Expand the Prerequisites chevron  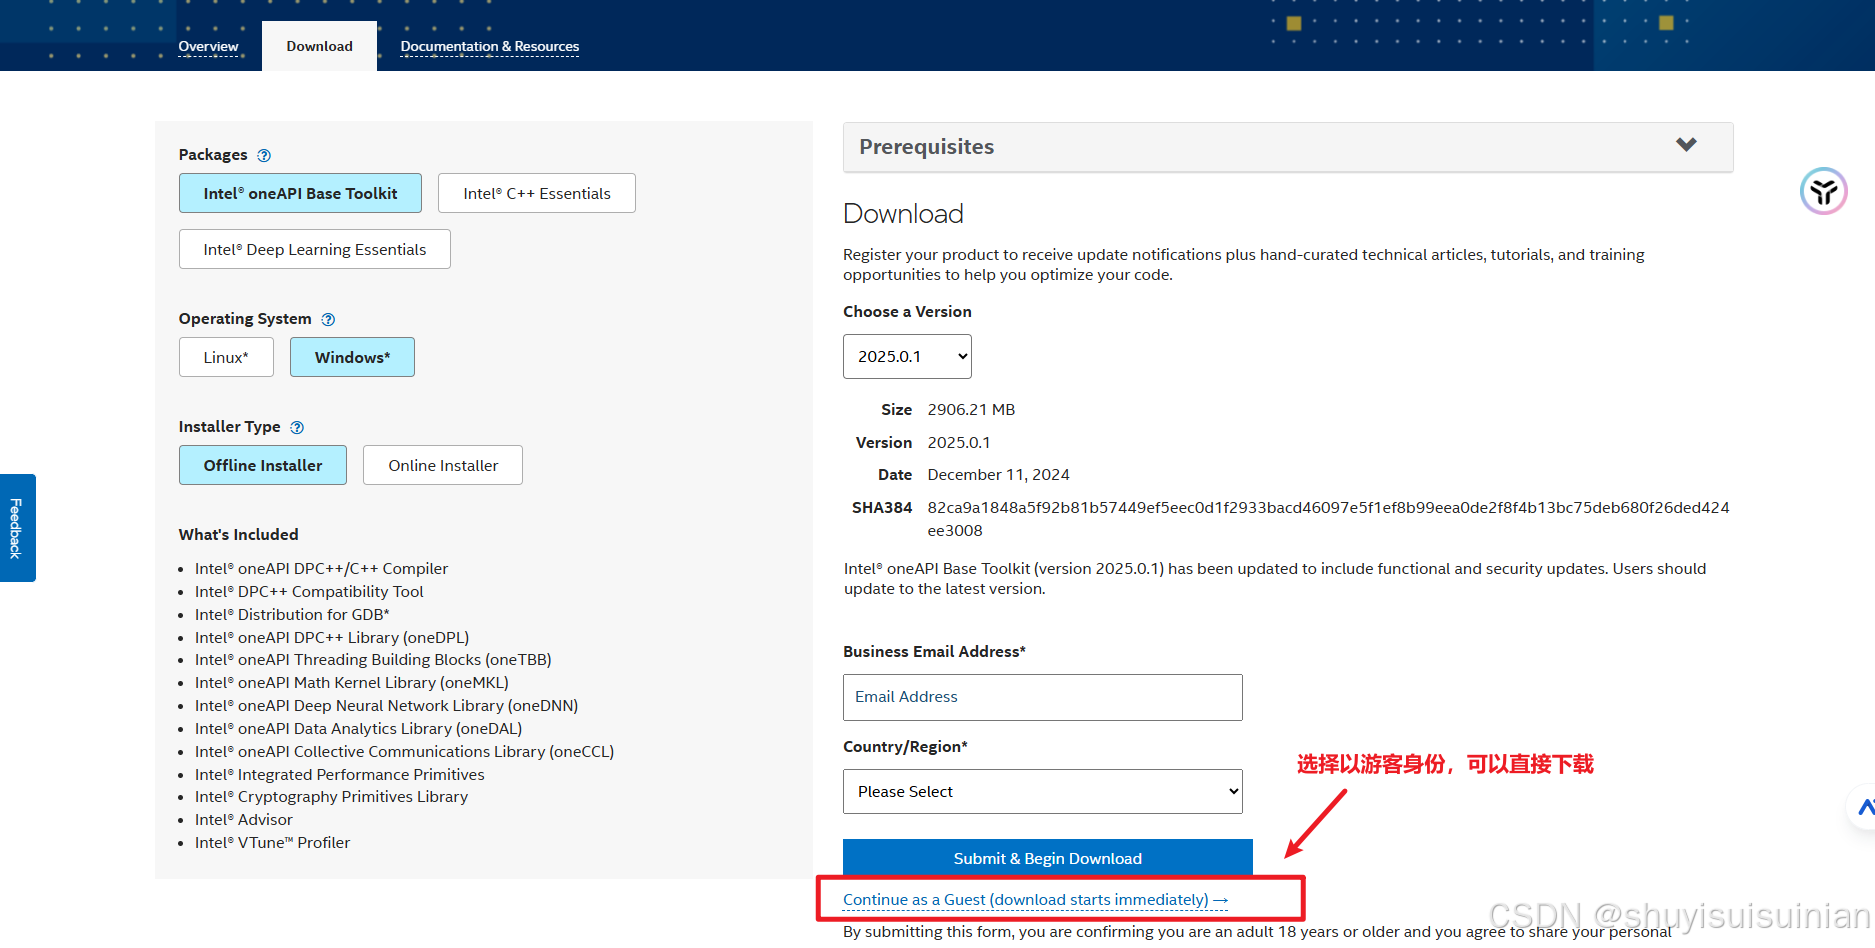[1686, 145]
